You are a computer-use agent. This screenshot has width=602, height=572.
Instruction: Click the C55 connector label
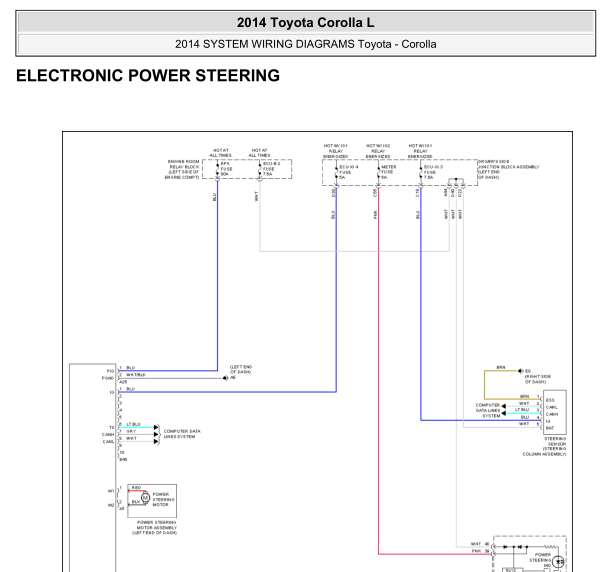[375, 193]
